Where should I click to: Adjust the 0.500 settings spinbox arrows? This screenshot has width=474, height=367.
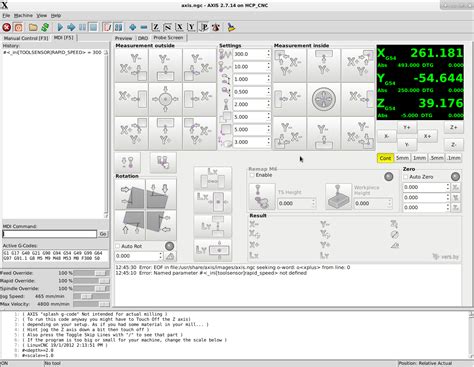tap(268, 92)
